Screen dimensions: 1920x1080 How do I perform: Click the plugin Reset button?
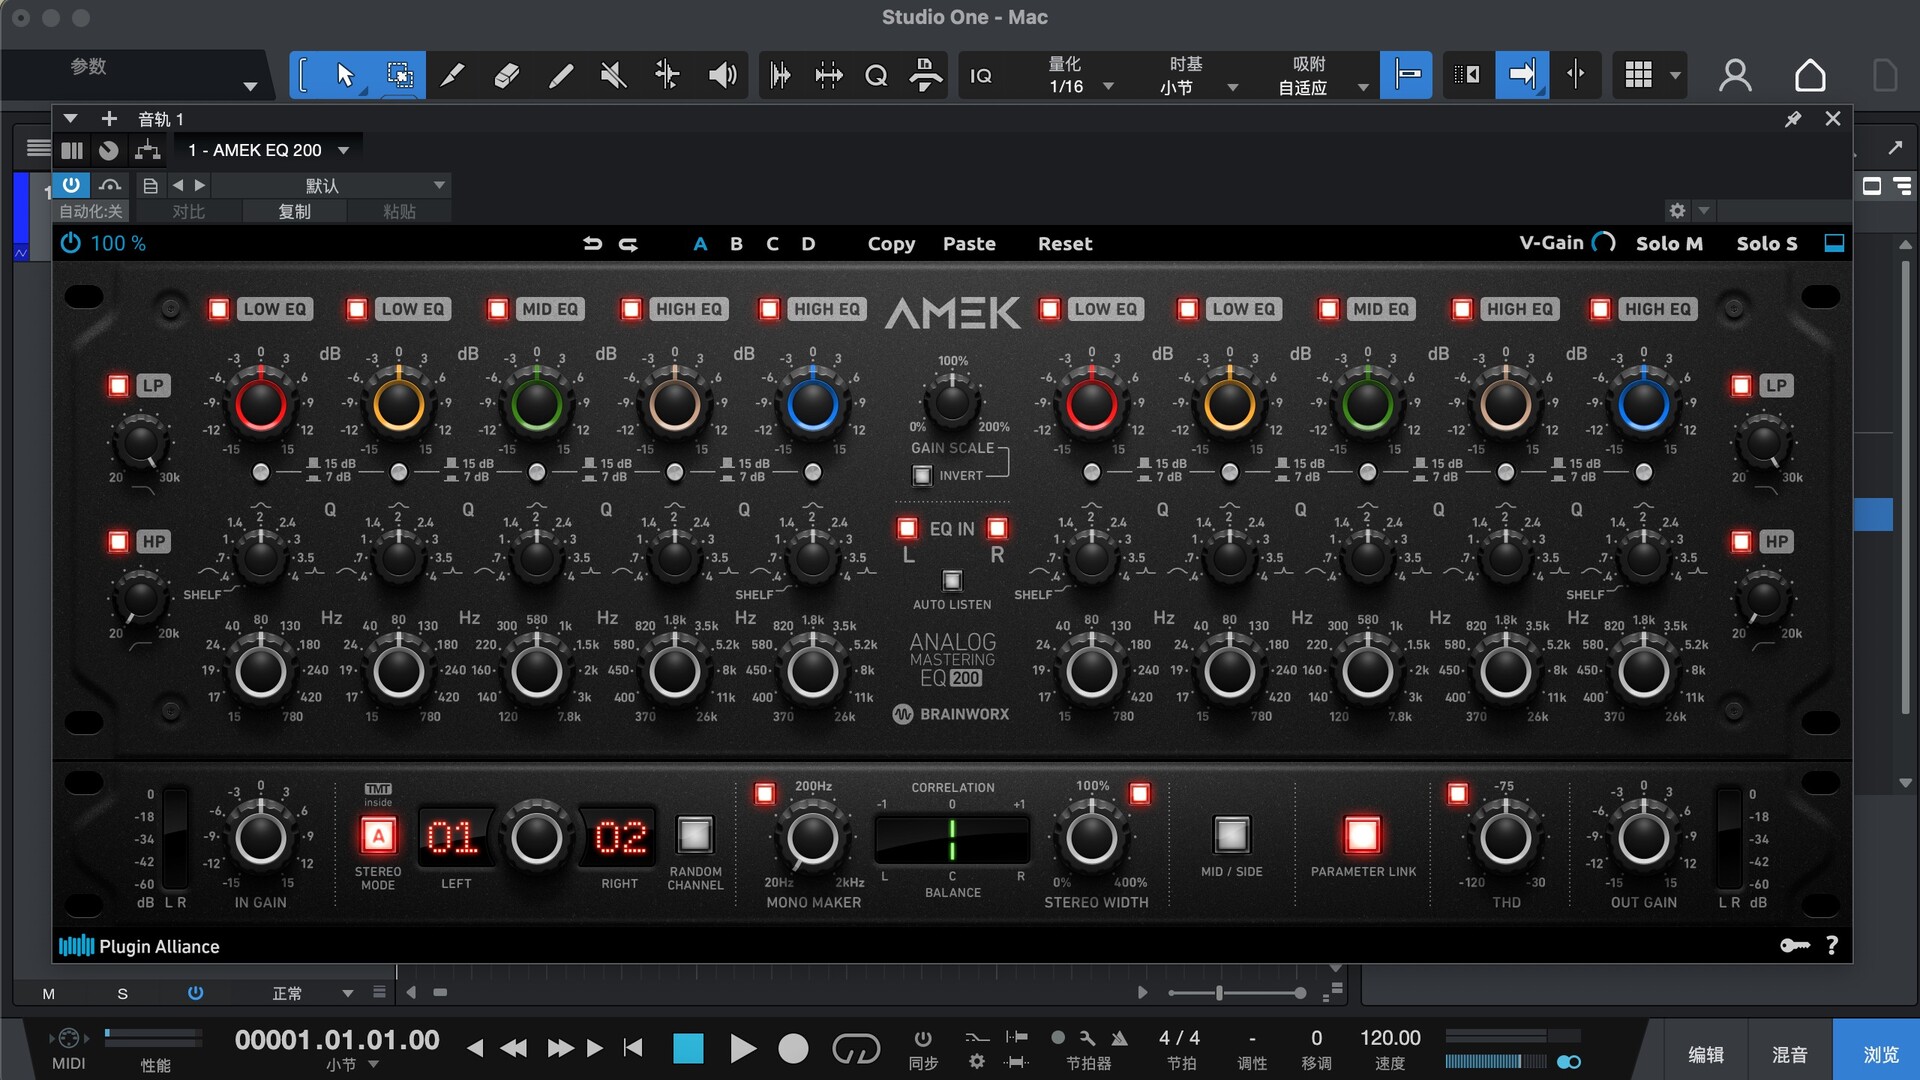[x=1065, y=243]
